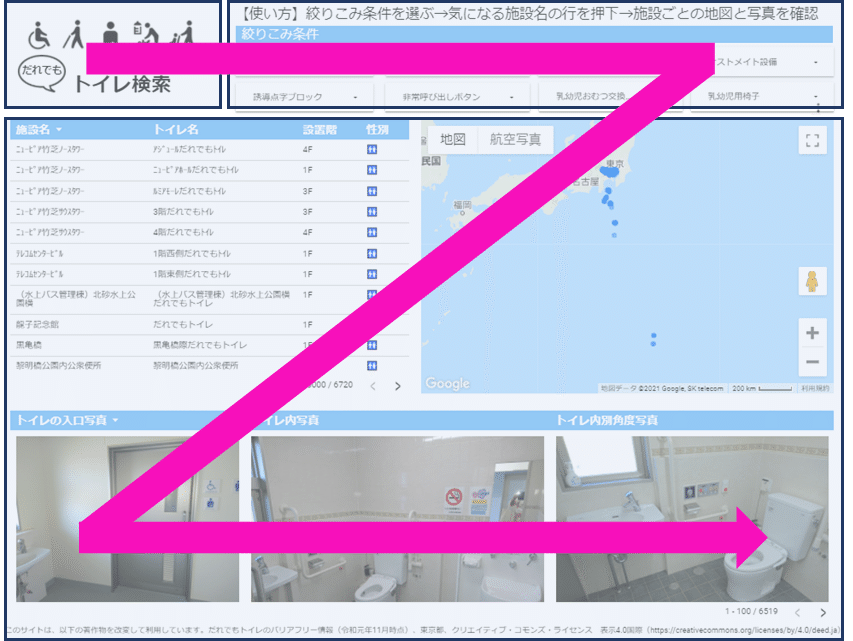Go to next page of toilet photos
Image resolution: width=853 pixels, height=641 pixels.
823,612
